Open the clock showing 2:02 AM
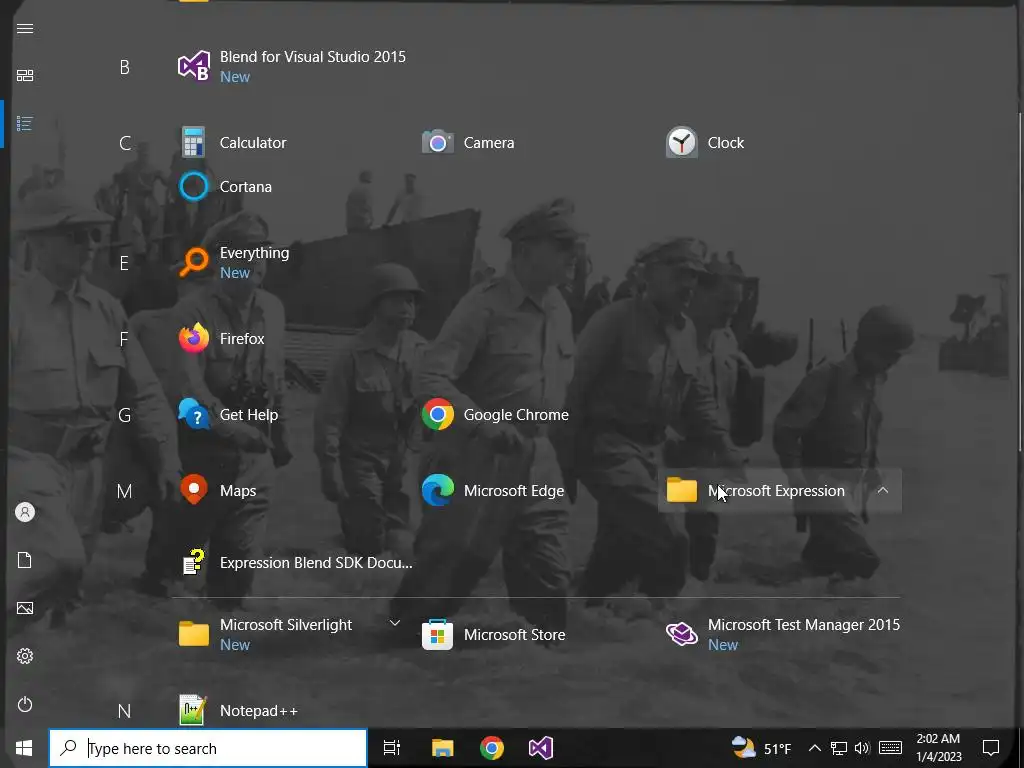This screenshot has width=1024, height=768. tap(938, 748)
